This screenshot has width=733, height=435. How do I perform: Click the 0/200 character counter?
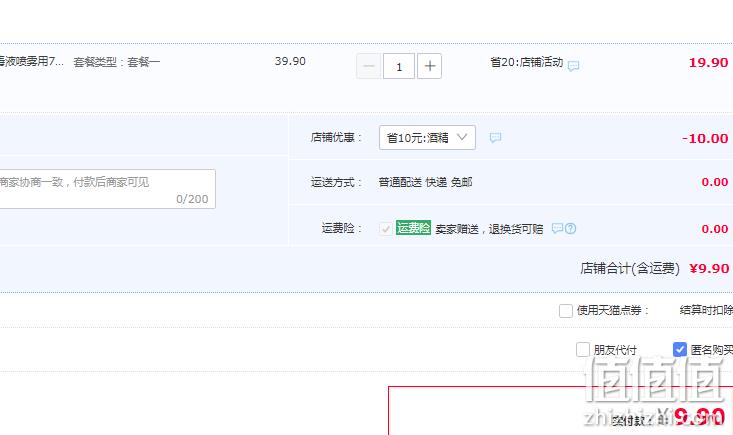click(x=192, y=199)
